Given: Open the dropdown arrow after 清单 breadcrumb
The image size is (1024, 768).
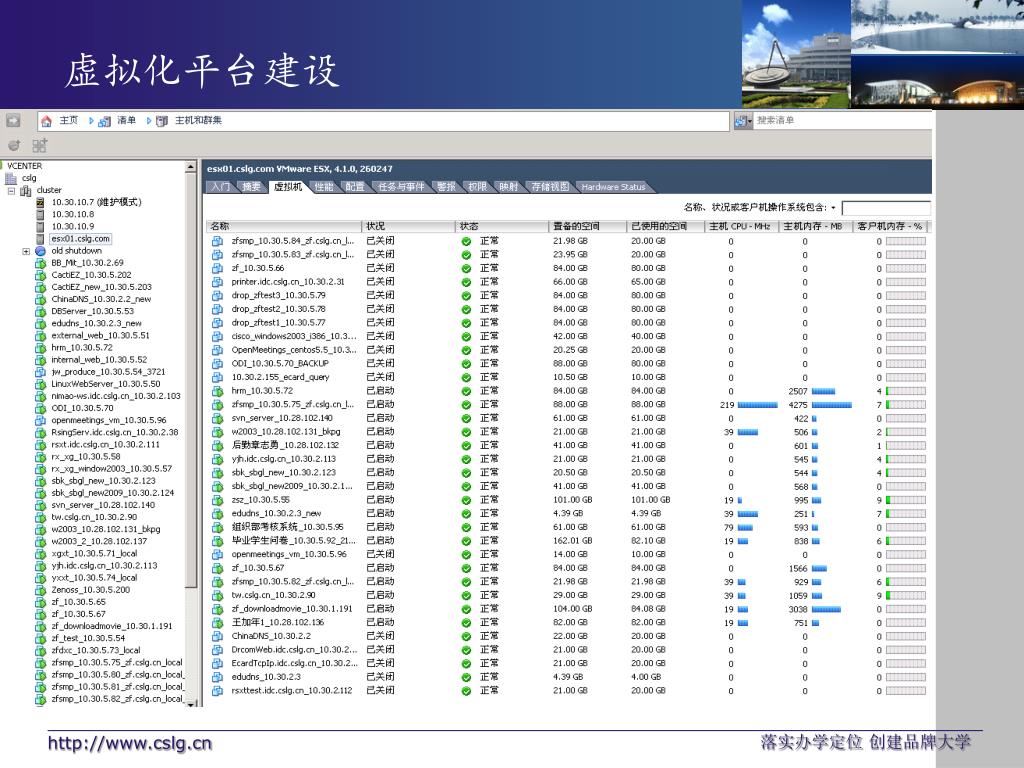Looking at the screenshot, I should pyautogui.click(x=148, y=121).
